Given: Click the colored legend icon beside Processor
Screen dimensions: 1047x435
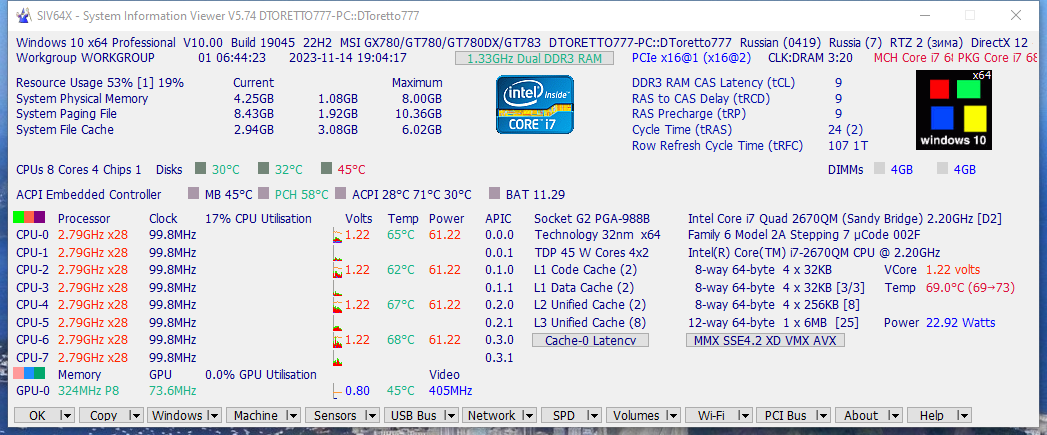Looking at the screenshot, I should pos(29,218).
